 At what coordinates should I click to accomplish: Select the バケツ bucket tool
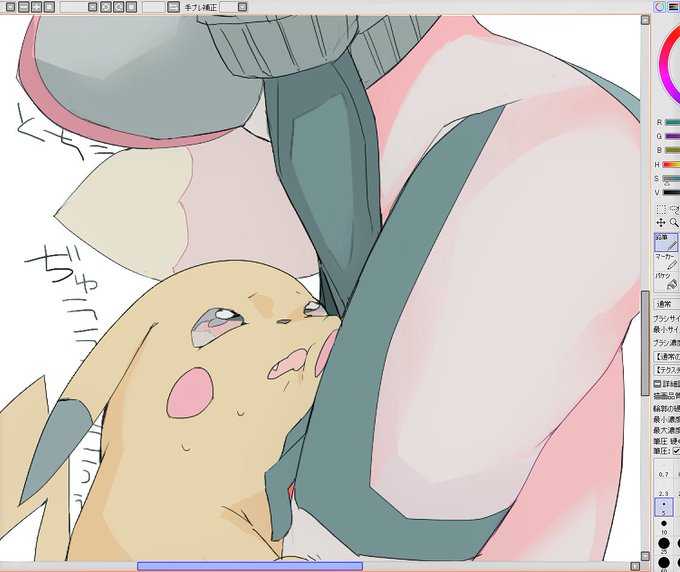pyautogui.click(x=666, y=281)
